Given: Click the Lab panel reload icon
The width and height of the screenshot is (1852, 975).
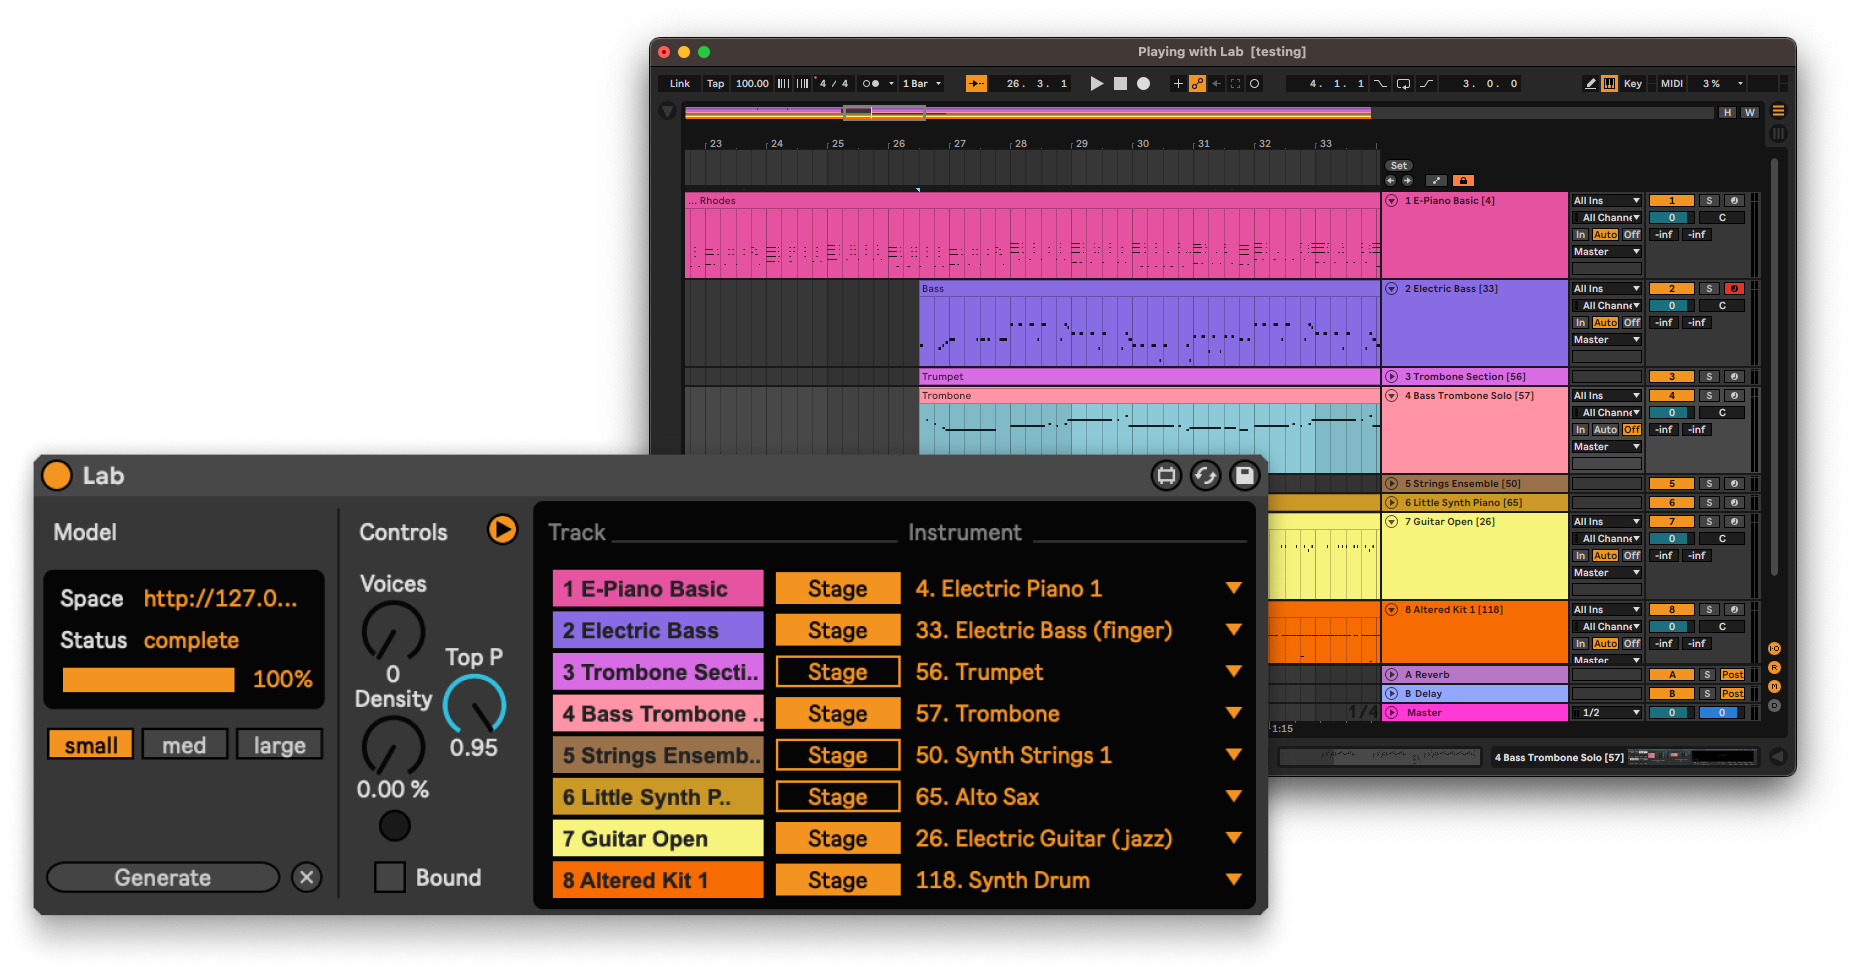Looking at the screenshot, I should pyautogui.click(x=1205, y=476).
